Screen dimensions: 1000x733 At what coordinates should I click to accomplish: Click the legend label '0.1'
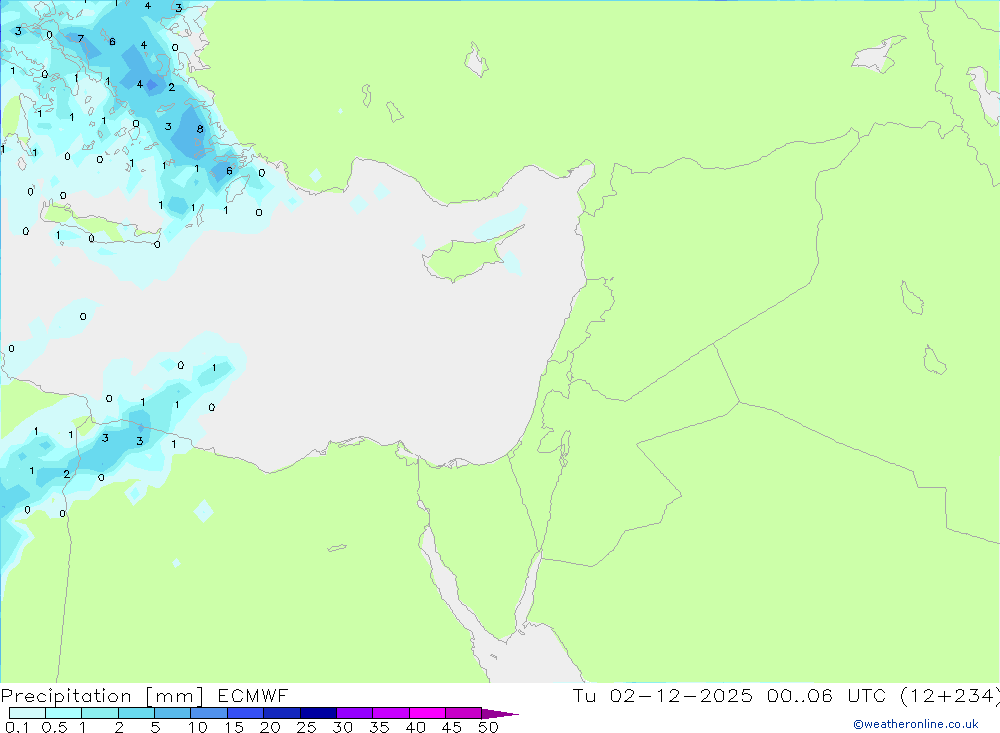(x=17, y=727)
